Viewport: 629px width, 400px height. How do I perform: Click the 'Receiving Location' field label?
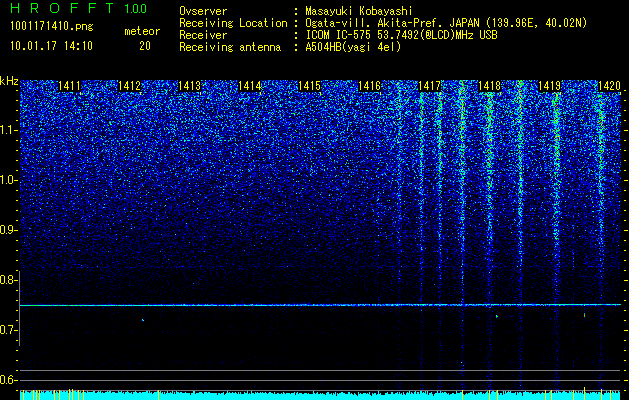coord(233,23)
